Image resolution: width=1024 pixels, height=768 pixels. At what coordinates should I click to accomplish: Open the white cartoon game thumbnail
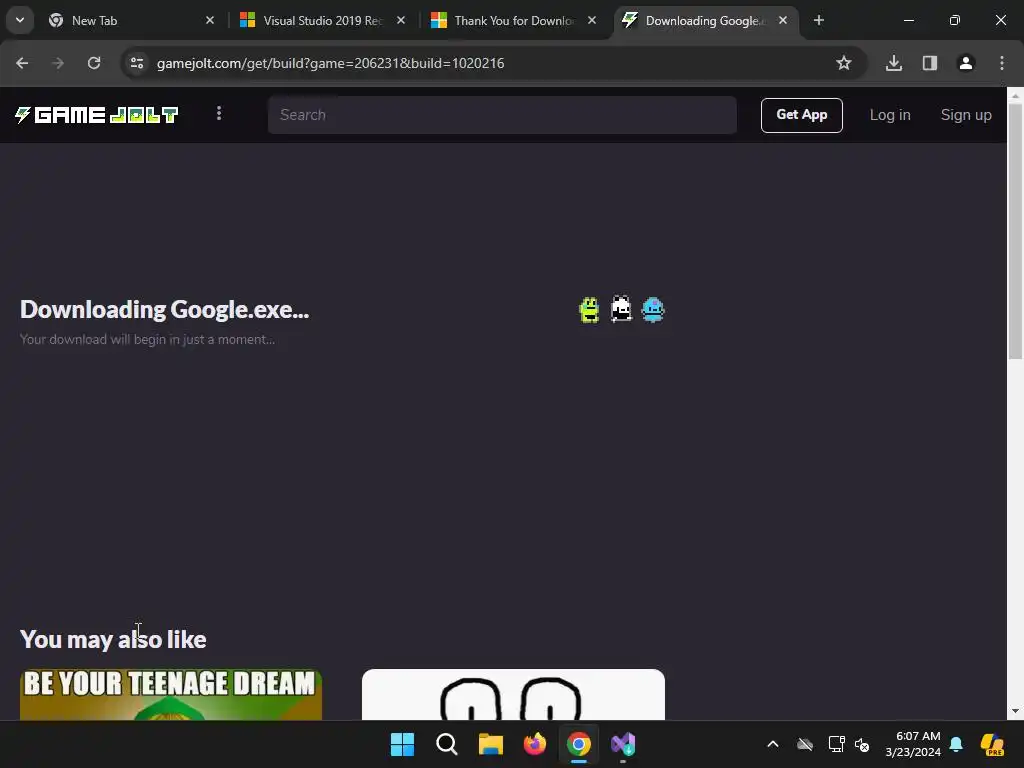coord(513,695)
